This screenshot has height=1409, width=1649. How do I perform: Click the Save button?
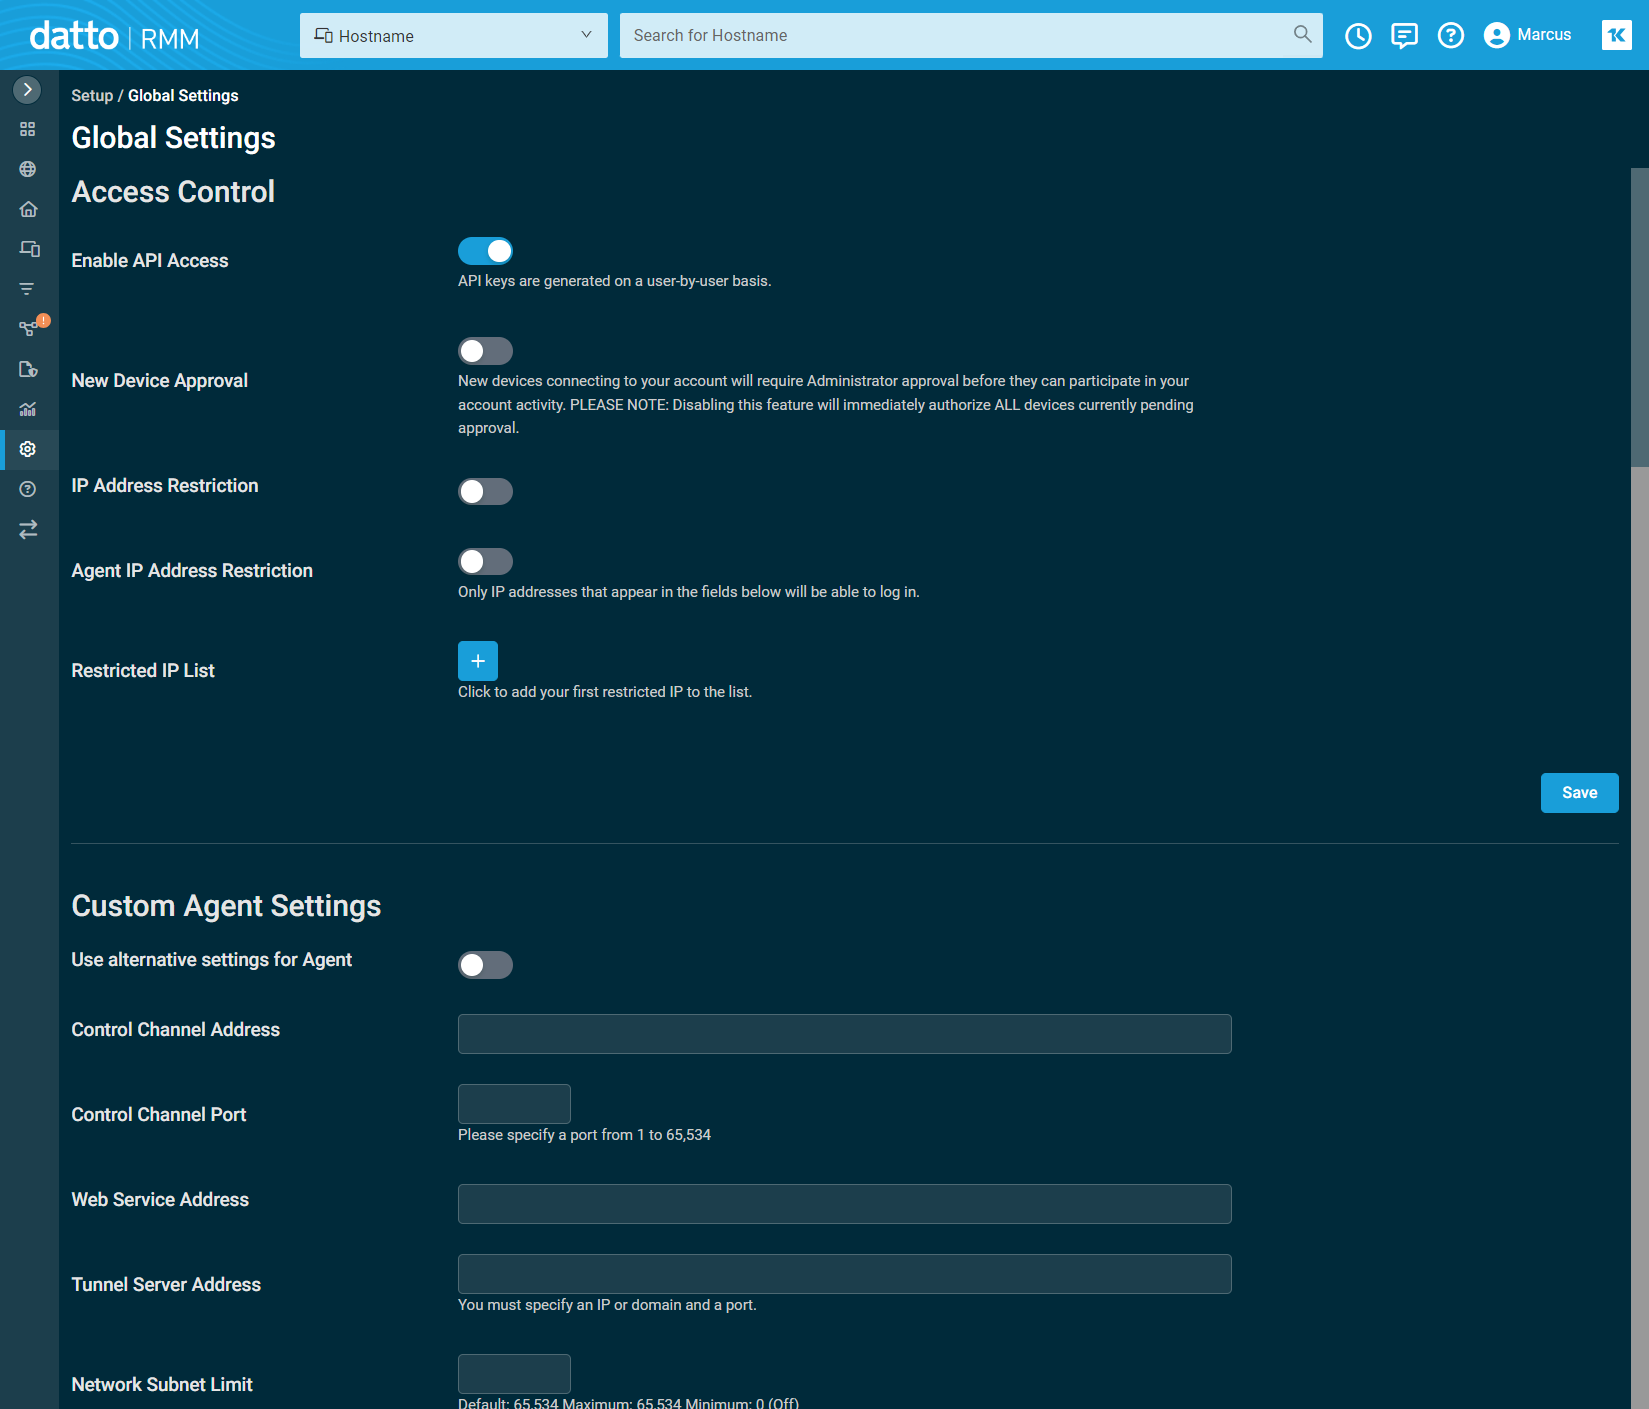(x=1579, y=793)
